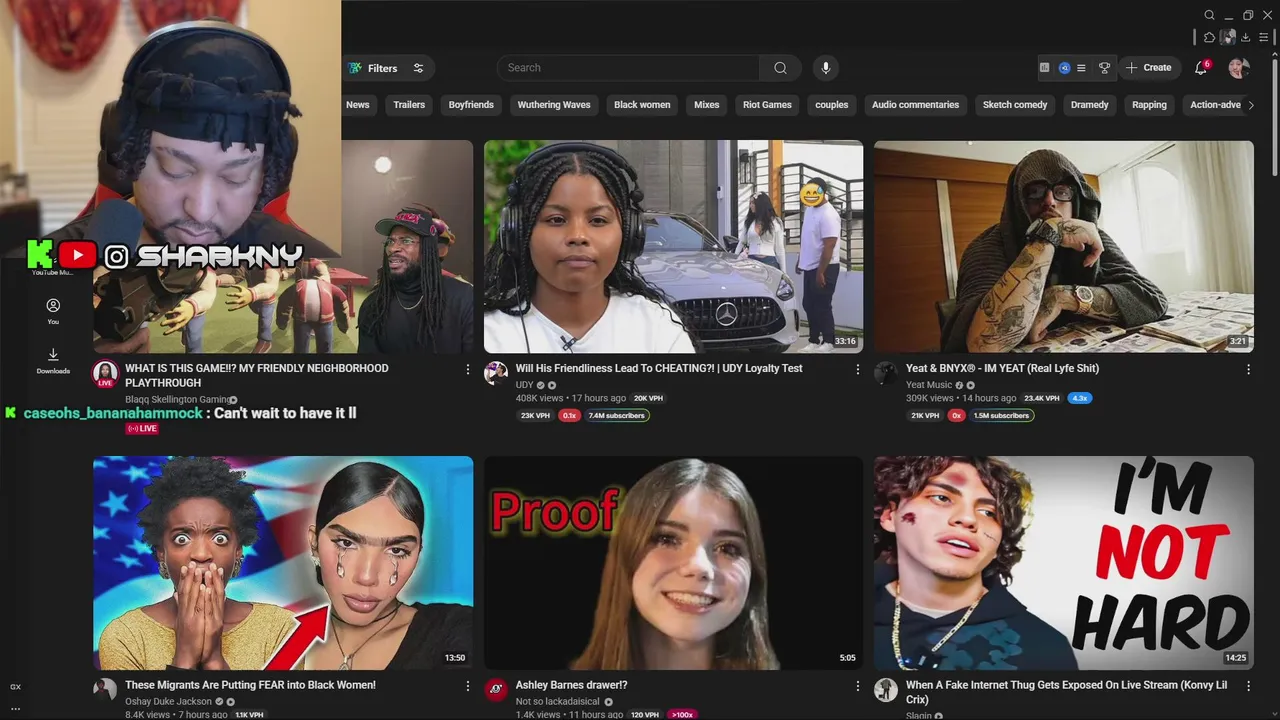Open browser extensions puzzle icon
Screen dimensions: 1280x720
coord(1209,37)
